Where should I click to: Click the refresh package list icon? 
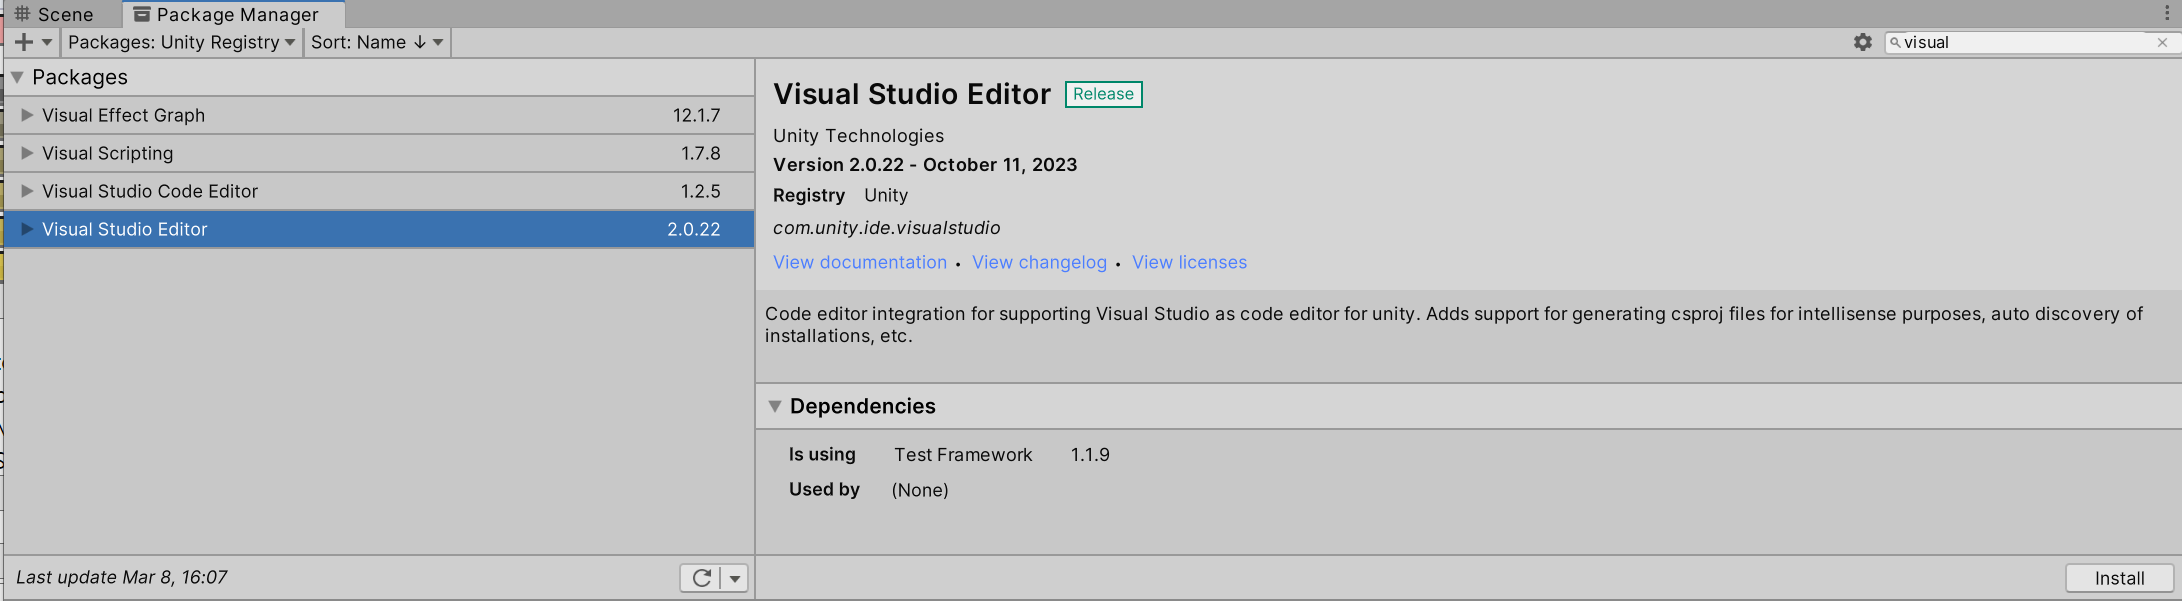pos(702,578)
